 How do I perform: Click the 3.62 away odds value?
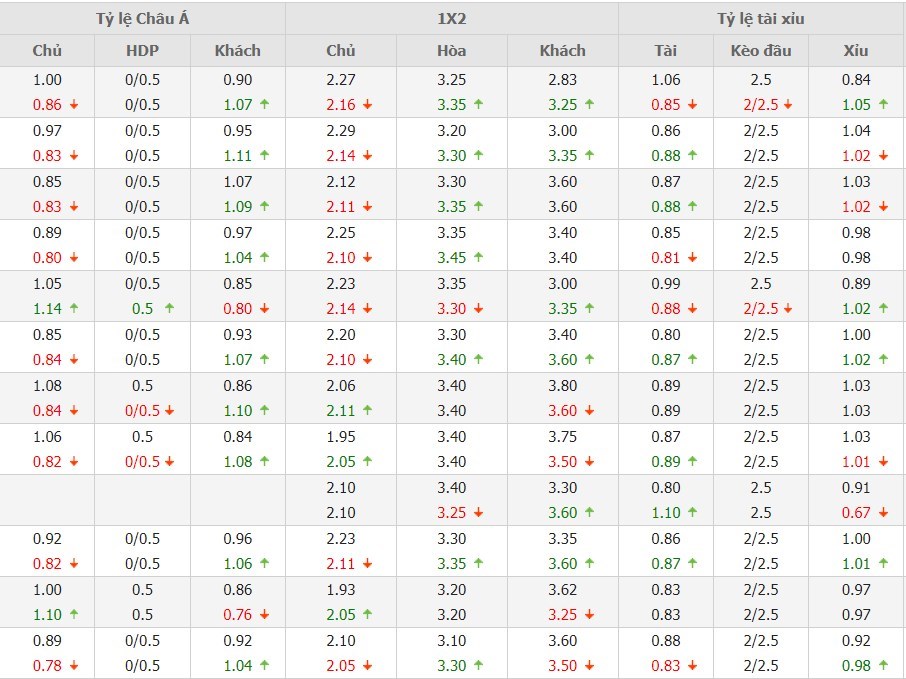(562, 591)
